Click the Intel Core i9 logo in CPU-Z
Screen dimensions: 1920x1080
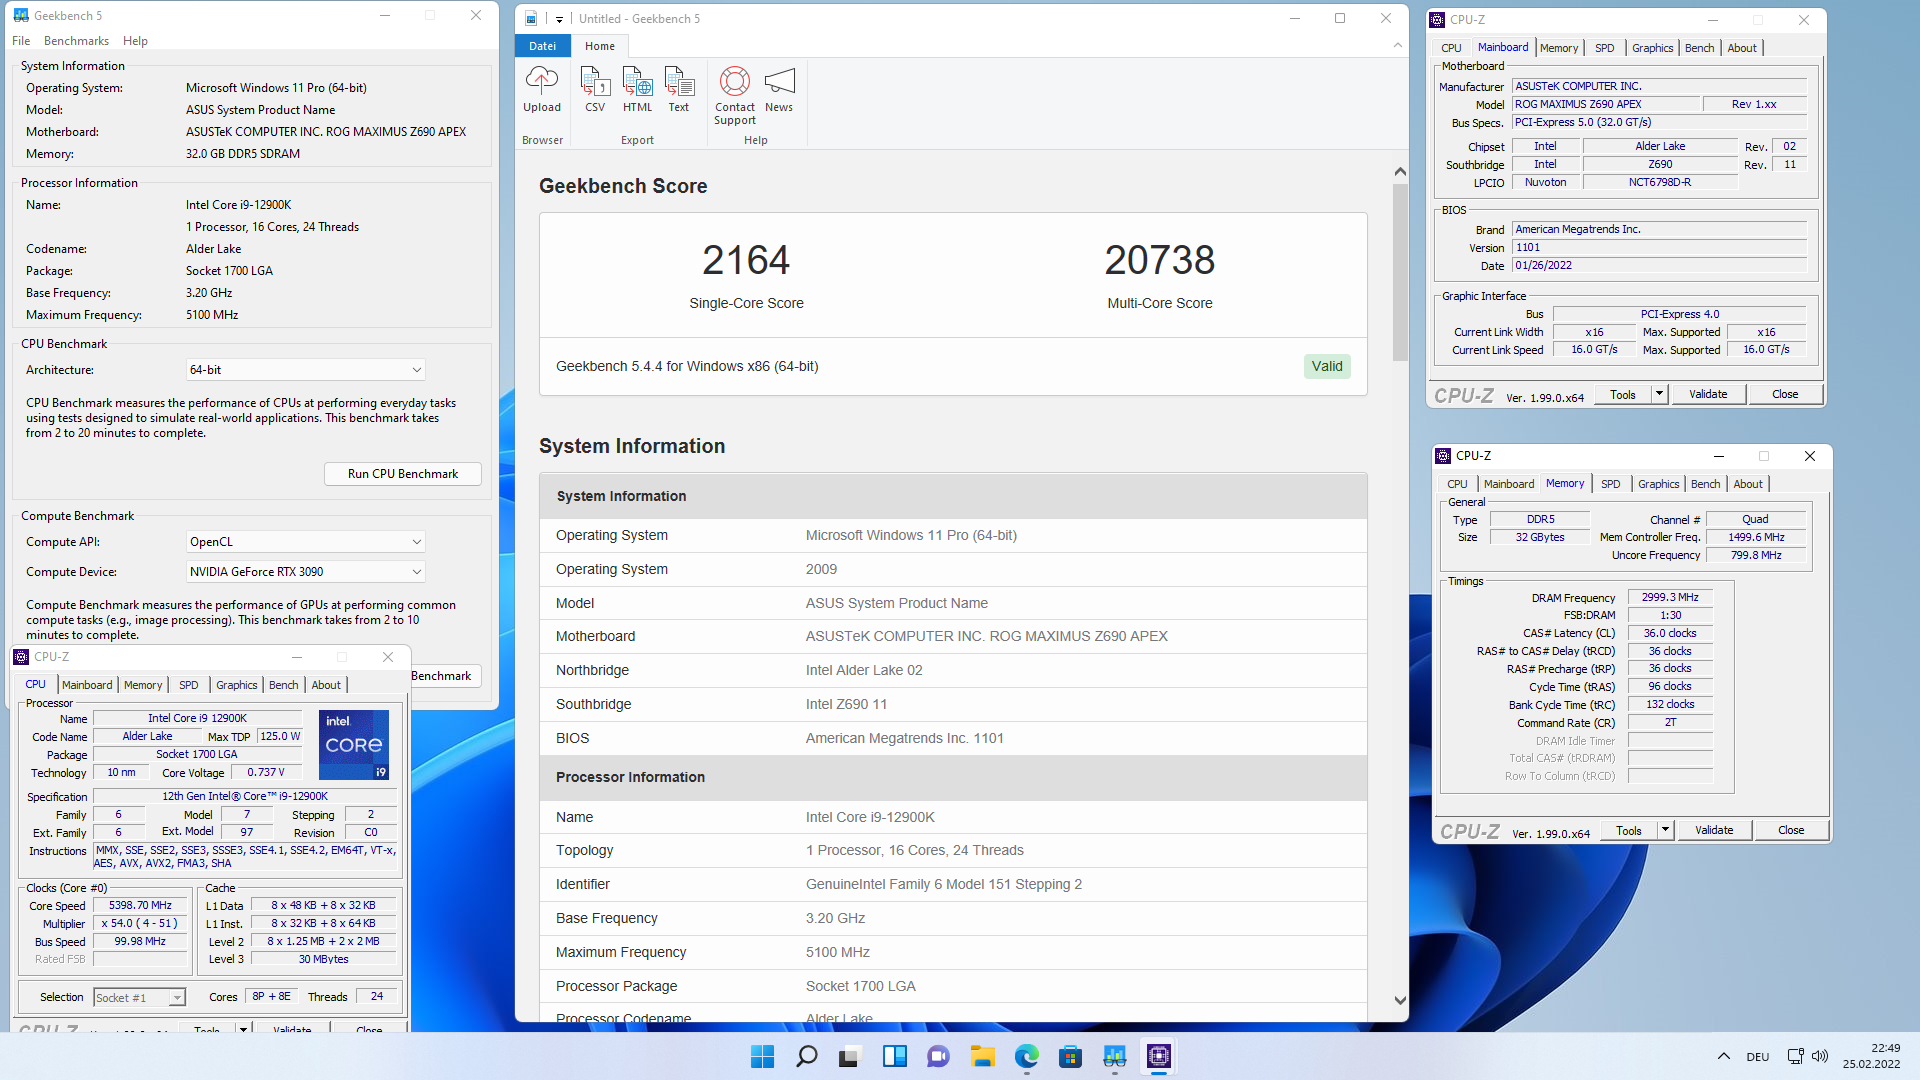[354, 745]
